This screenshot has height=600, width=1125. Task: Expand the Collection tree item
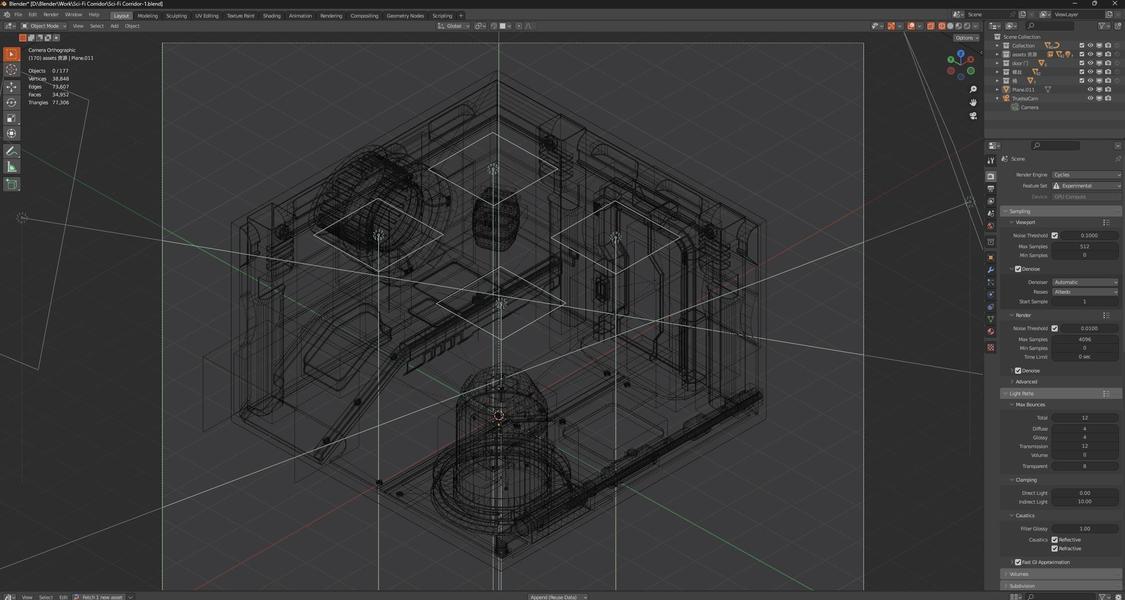997,45
